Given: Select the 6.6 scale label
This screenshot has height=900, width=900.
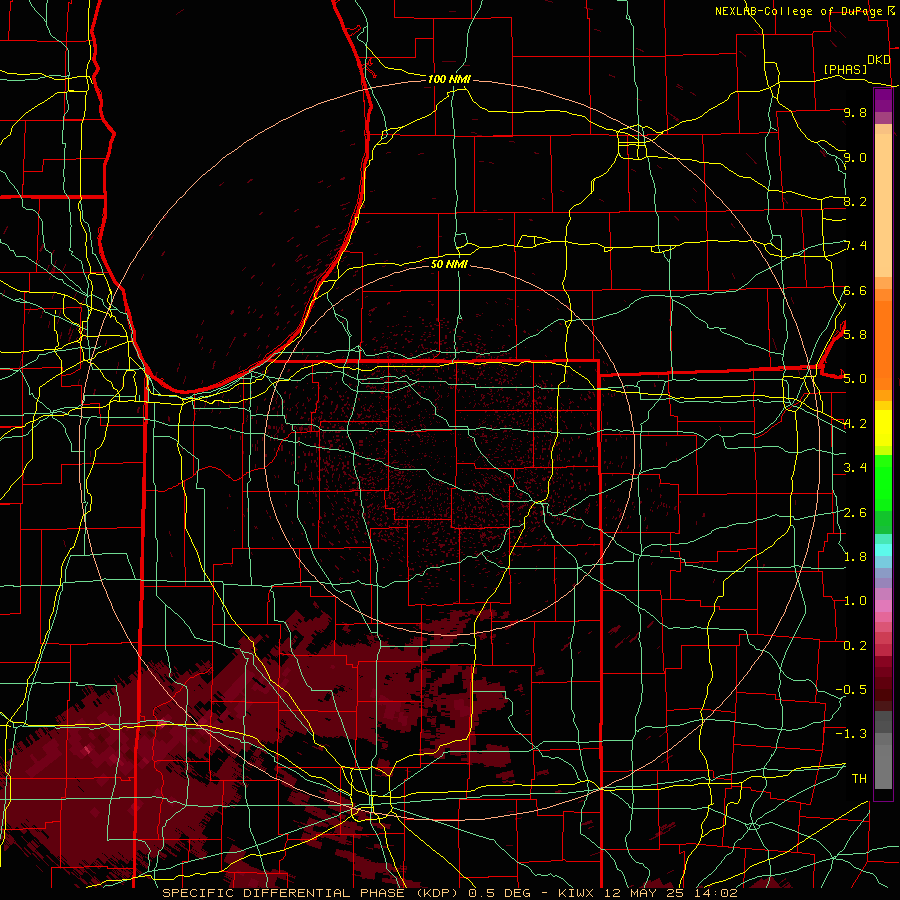Looking at the screenshot, I should tap(855, 290).
